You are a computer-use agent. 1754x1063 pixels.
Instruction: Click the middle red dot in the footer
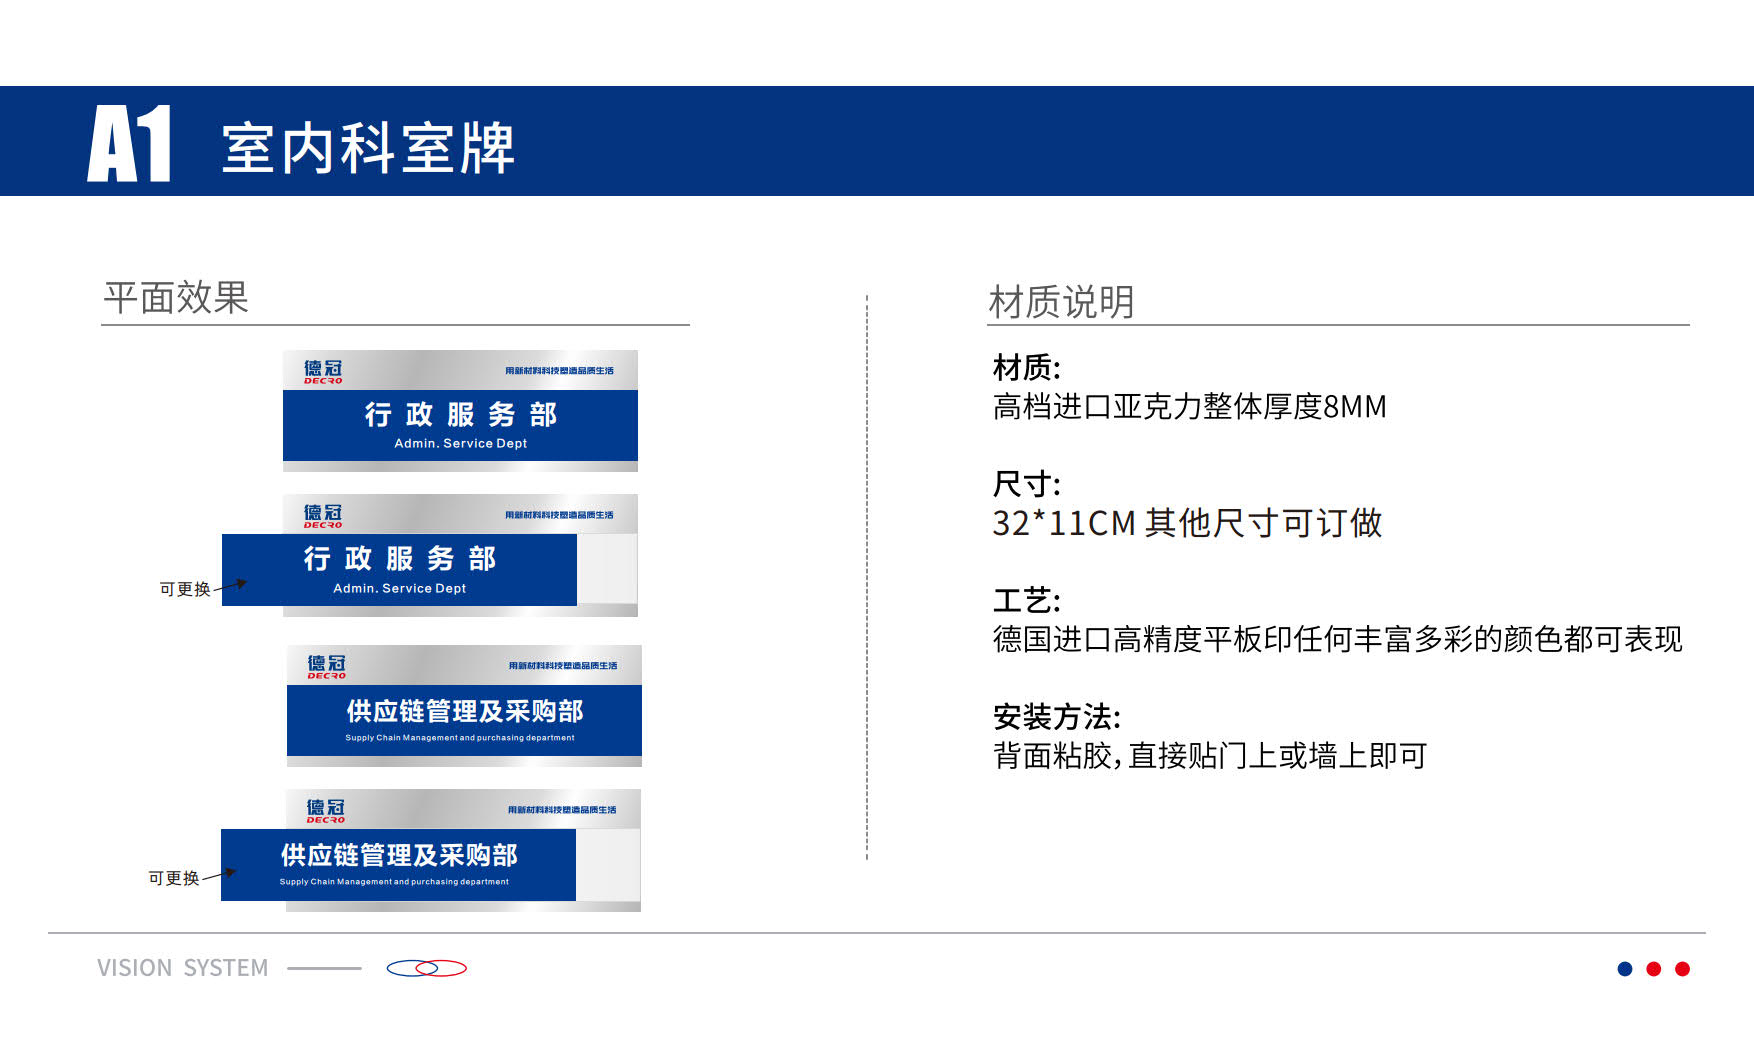1654,969
